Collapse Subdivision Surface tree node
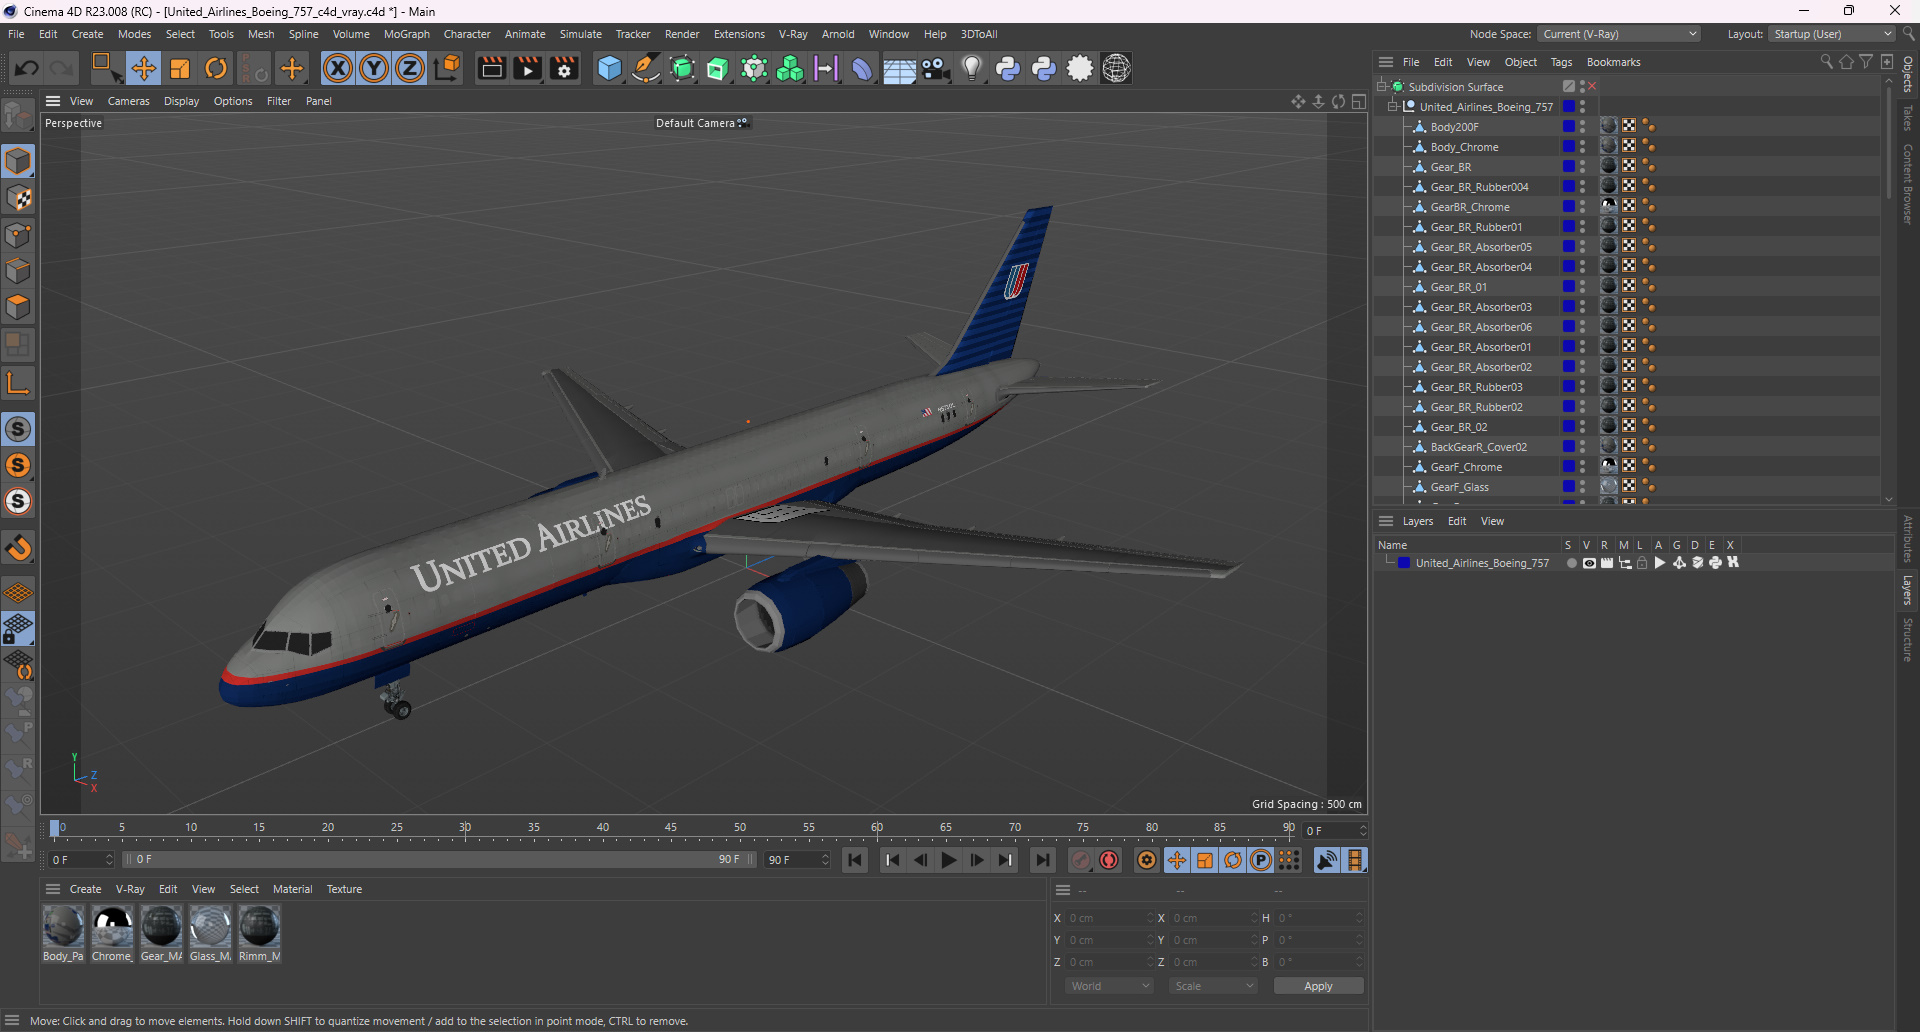 click(1381, 86)
